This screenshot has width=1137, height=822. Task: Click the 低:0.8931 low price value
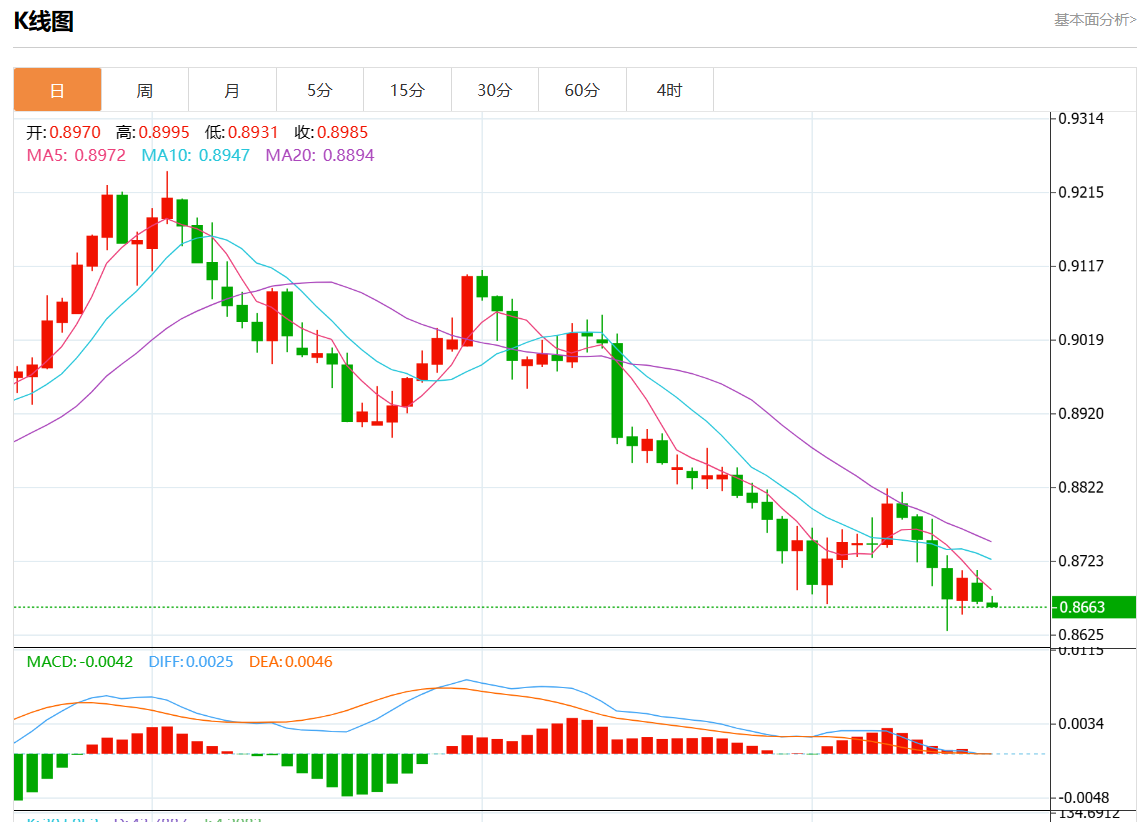point(241,132)
